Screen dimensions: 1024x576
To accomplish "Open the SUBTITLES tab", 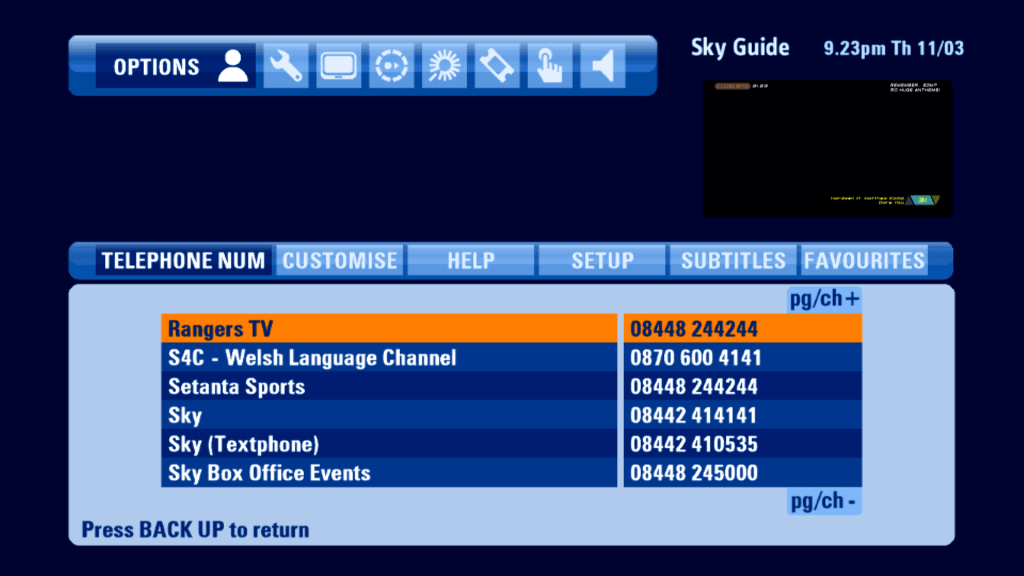I will pyautogui.click(x=733, y=261).
